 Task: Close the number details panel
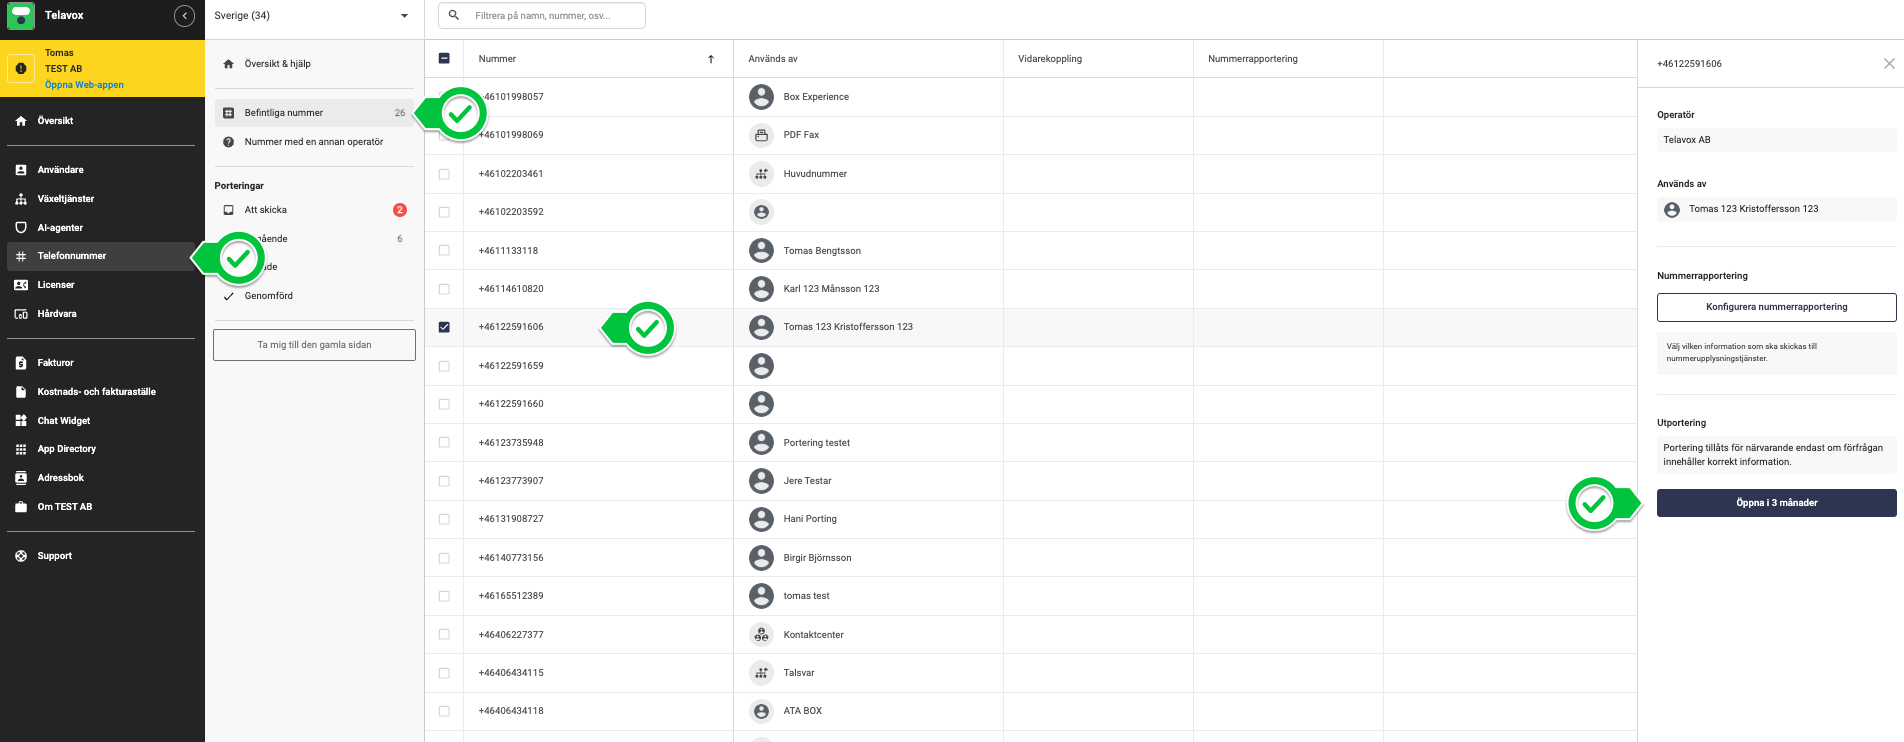1888,64
